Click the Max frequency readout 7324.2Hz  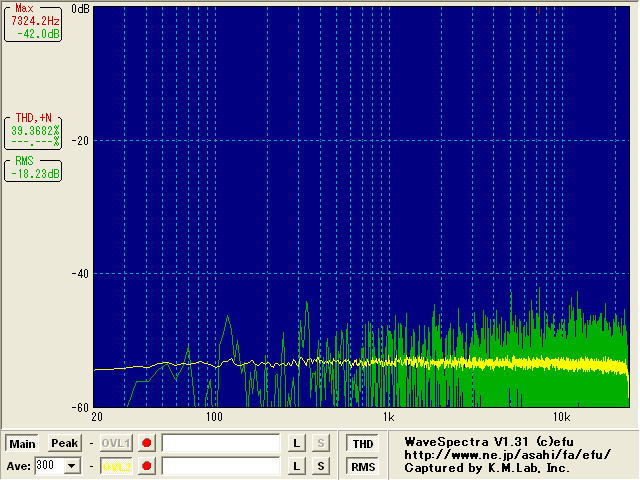(x=35, y=21)
